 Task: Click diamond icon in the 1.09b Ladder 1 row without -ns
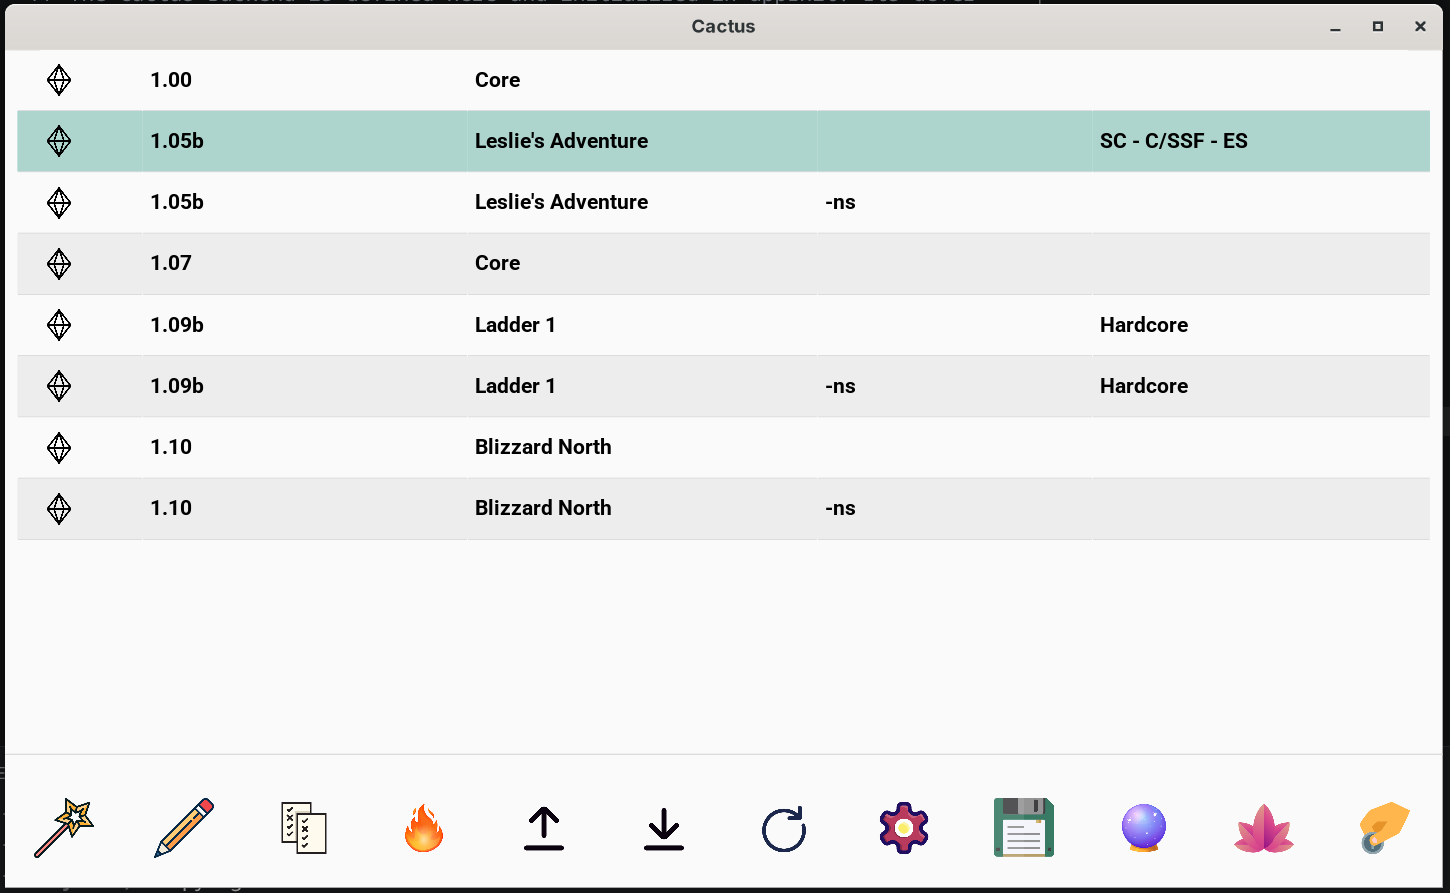[x=59, y=325]
